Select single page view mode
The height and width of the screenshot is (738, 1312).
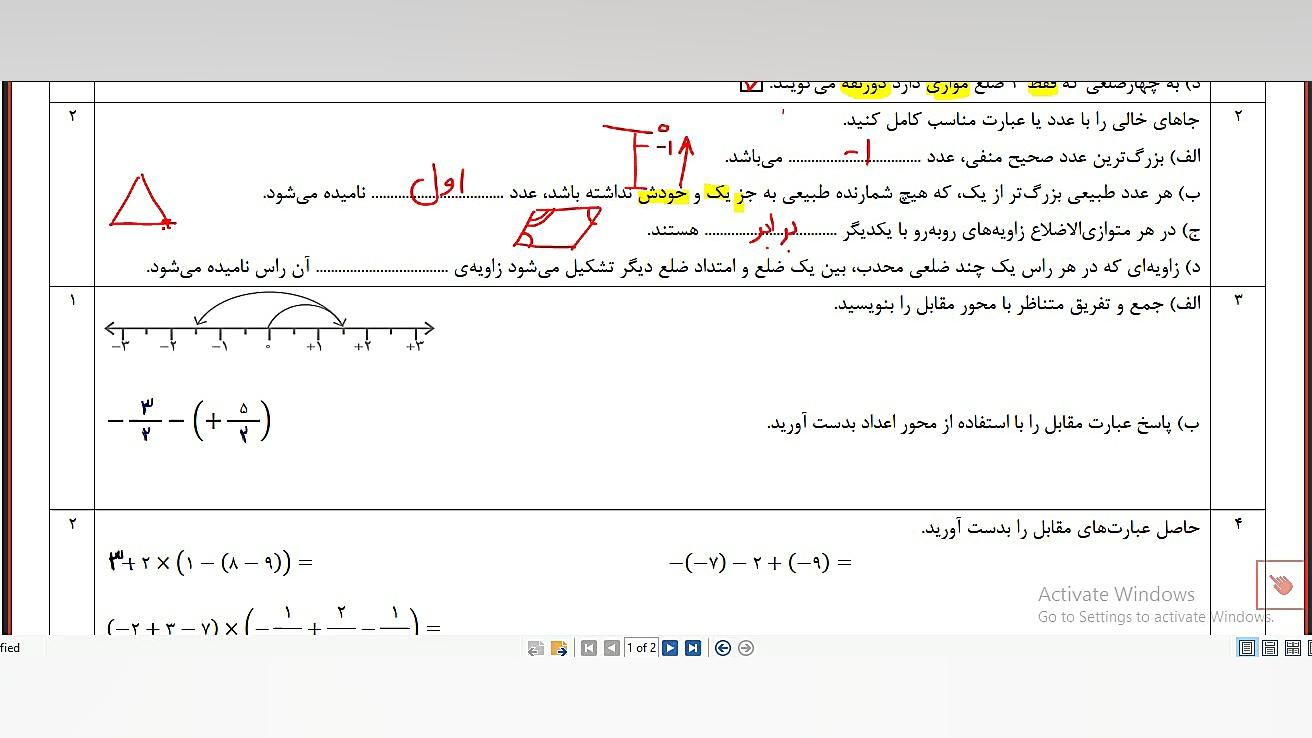pos(1247,648)
